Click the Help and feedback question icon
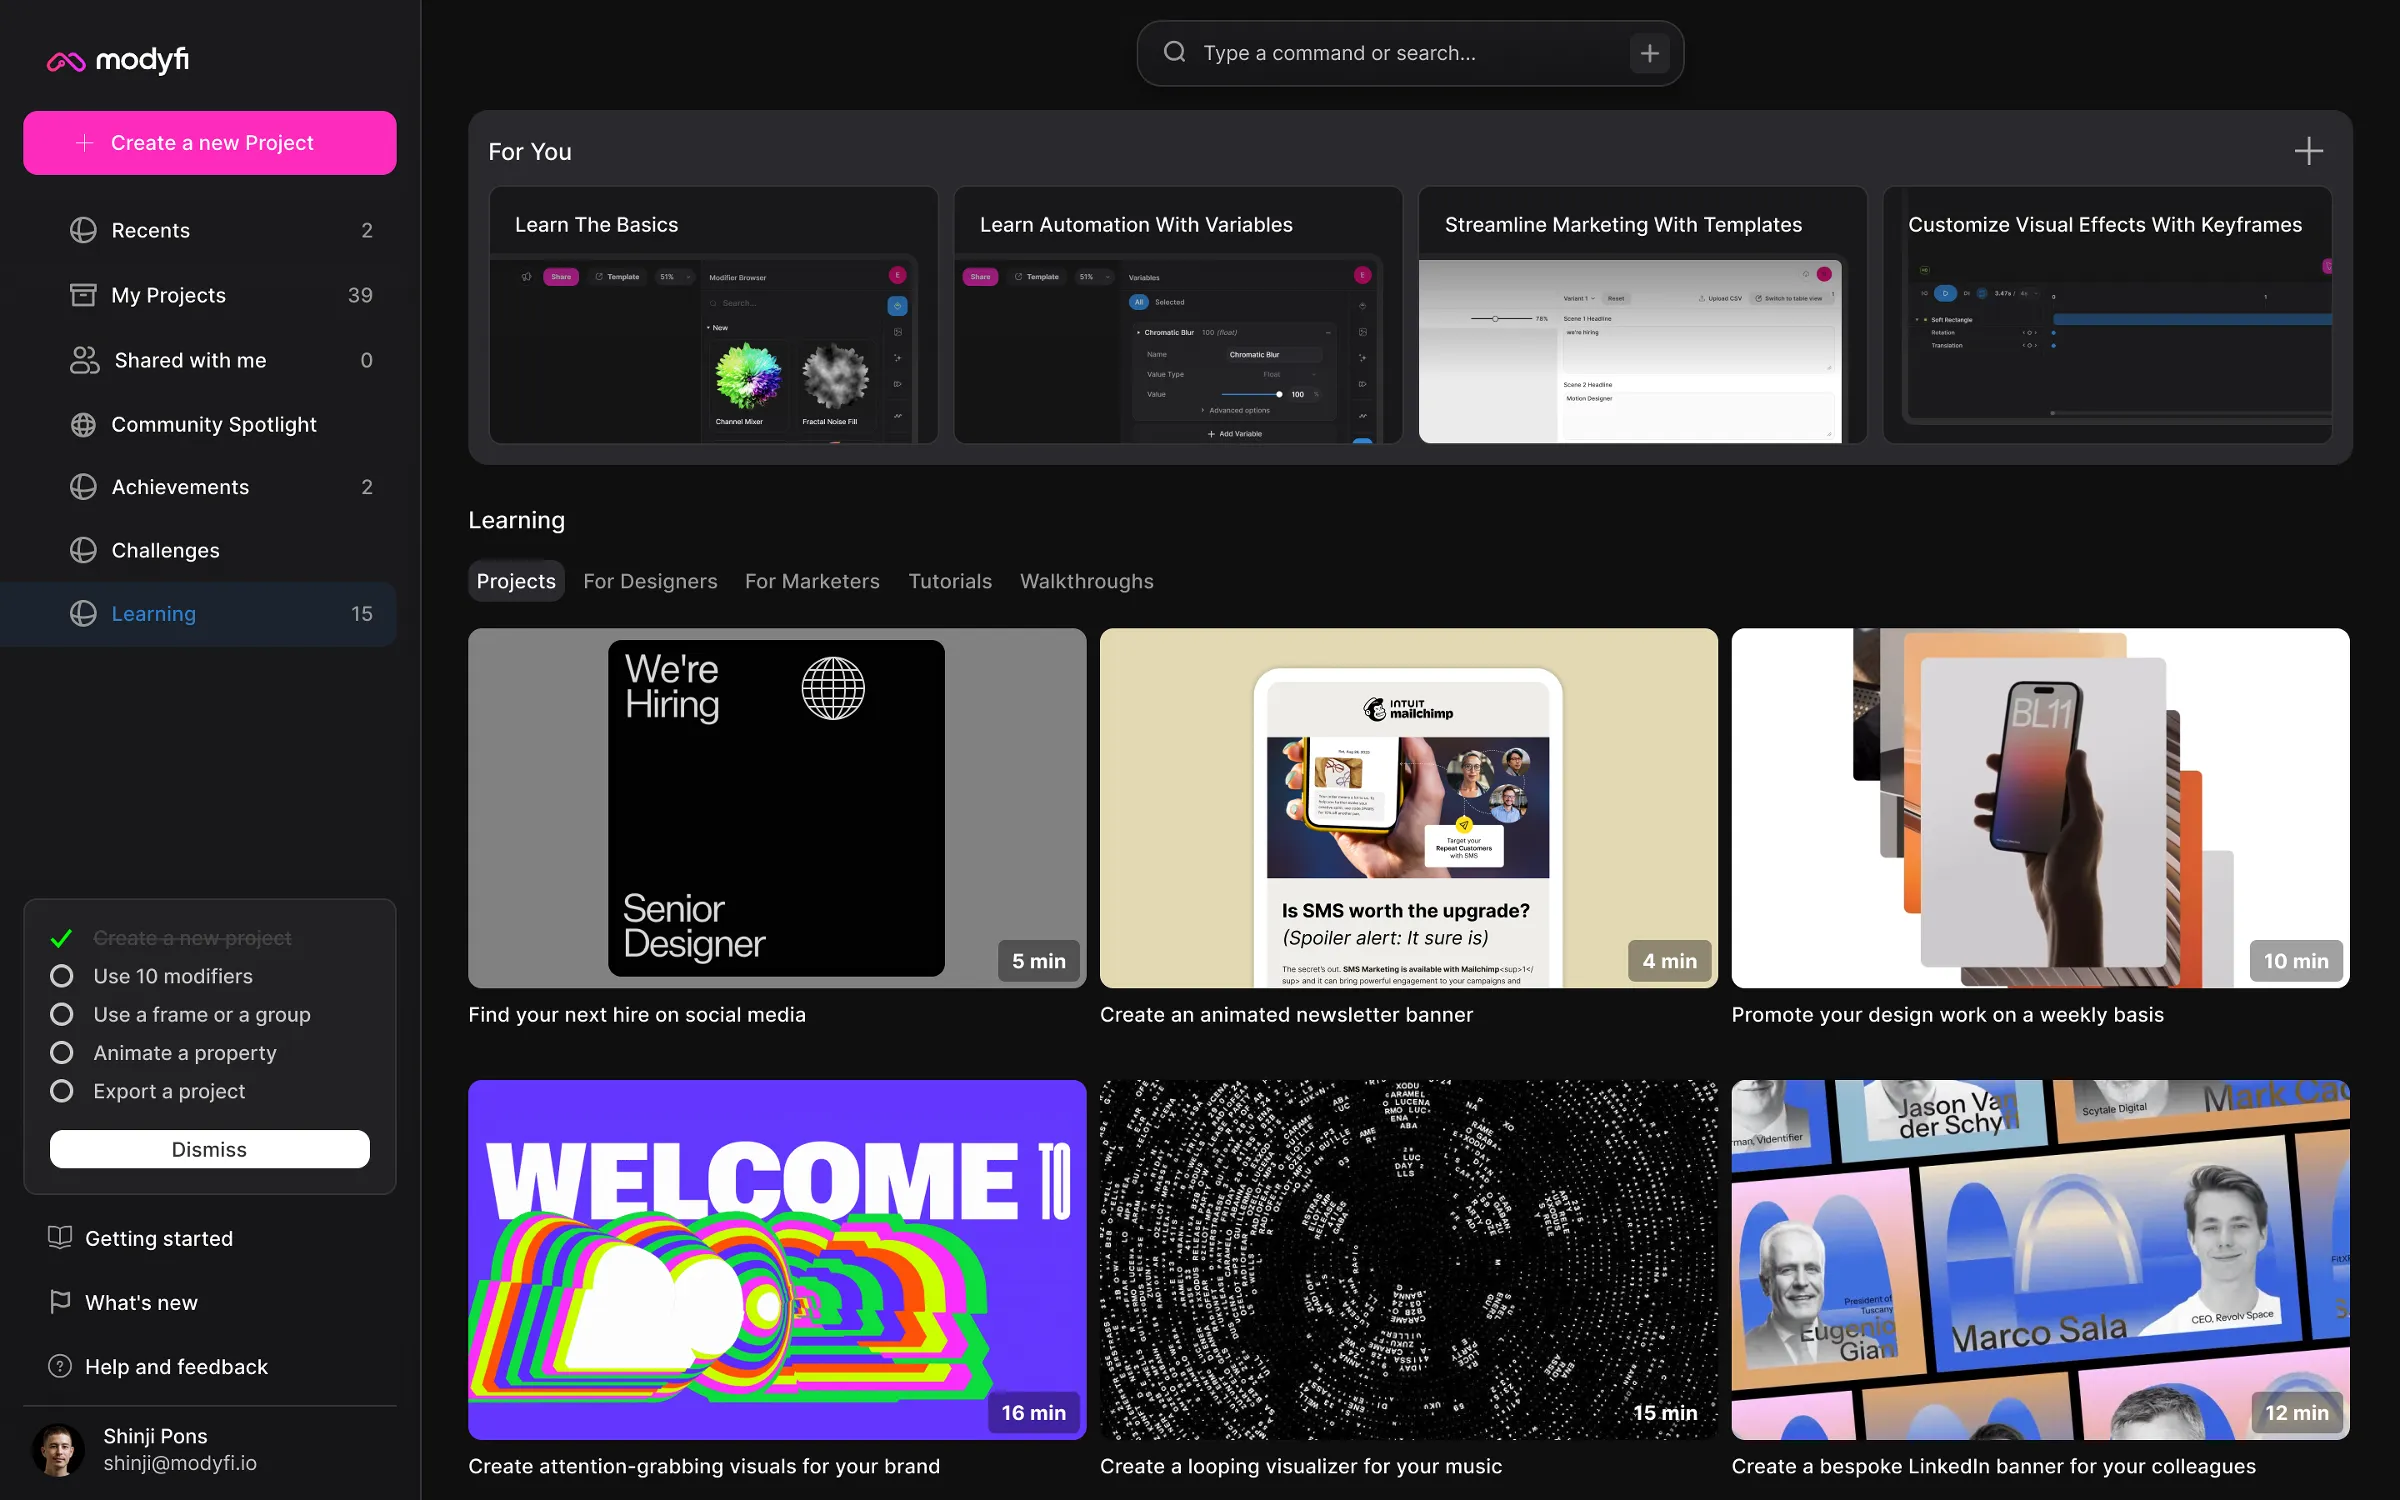This screenshot has height=1500, width=2400. (60, 1366)
